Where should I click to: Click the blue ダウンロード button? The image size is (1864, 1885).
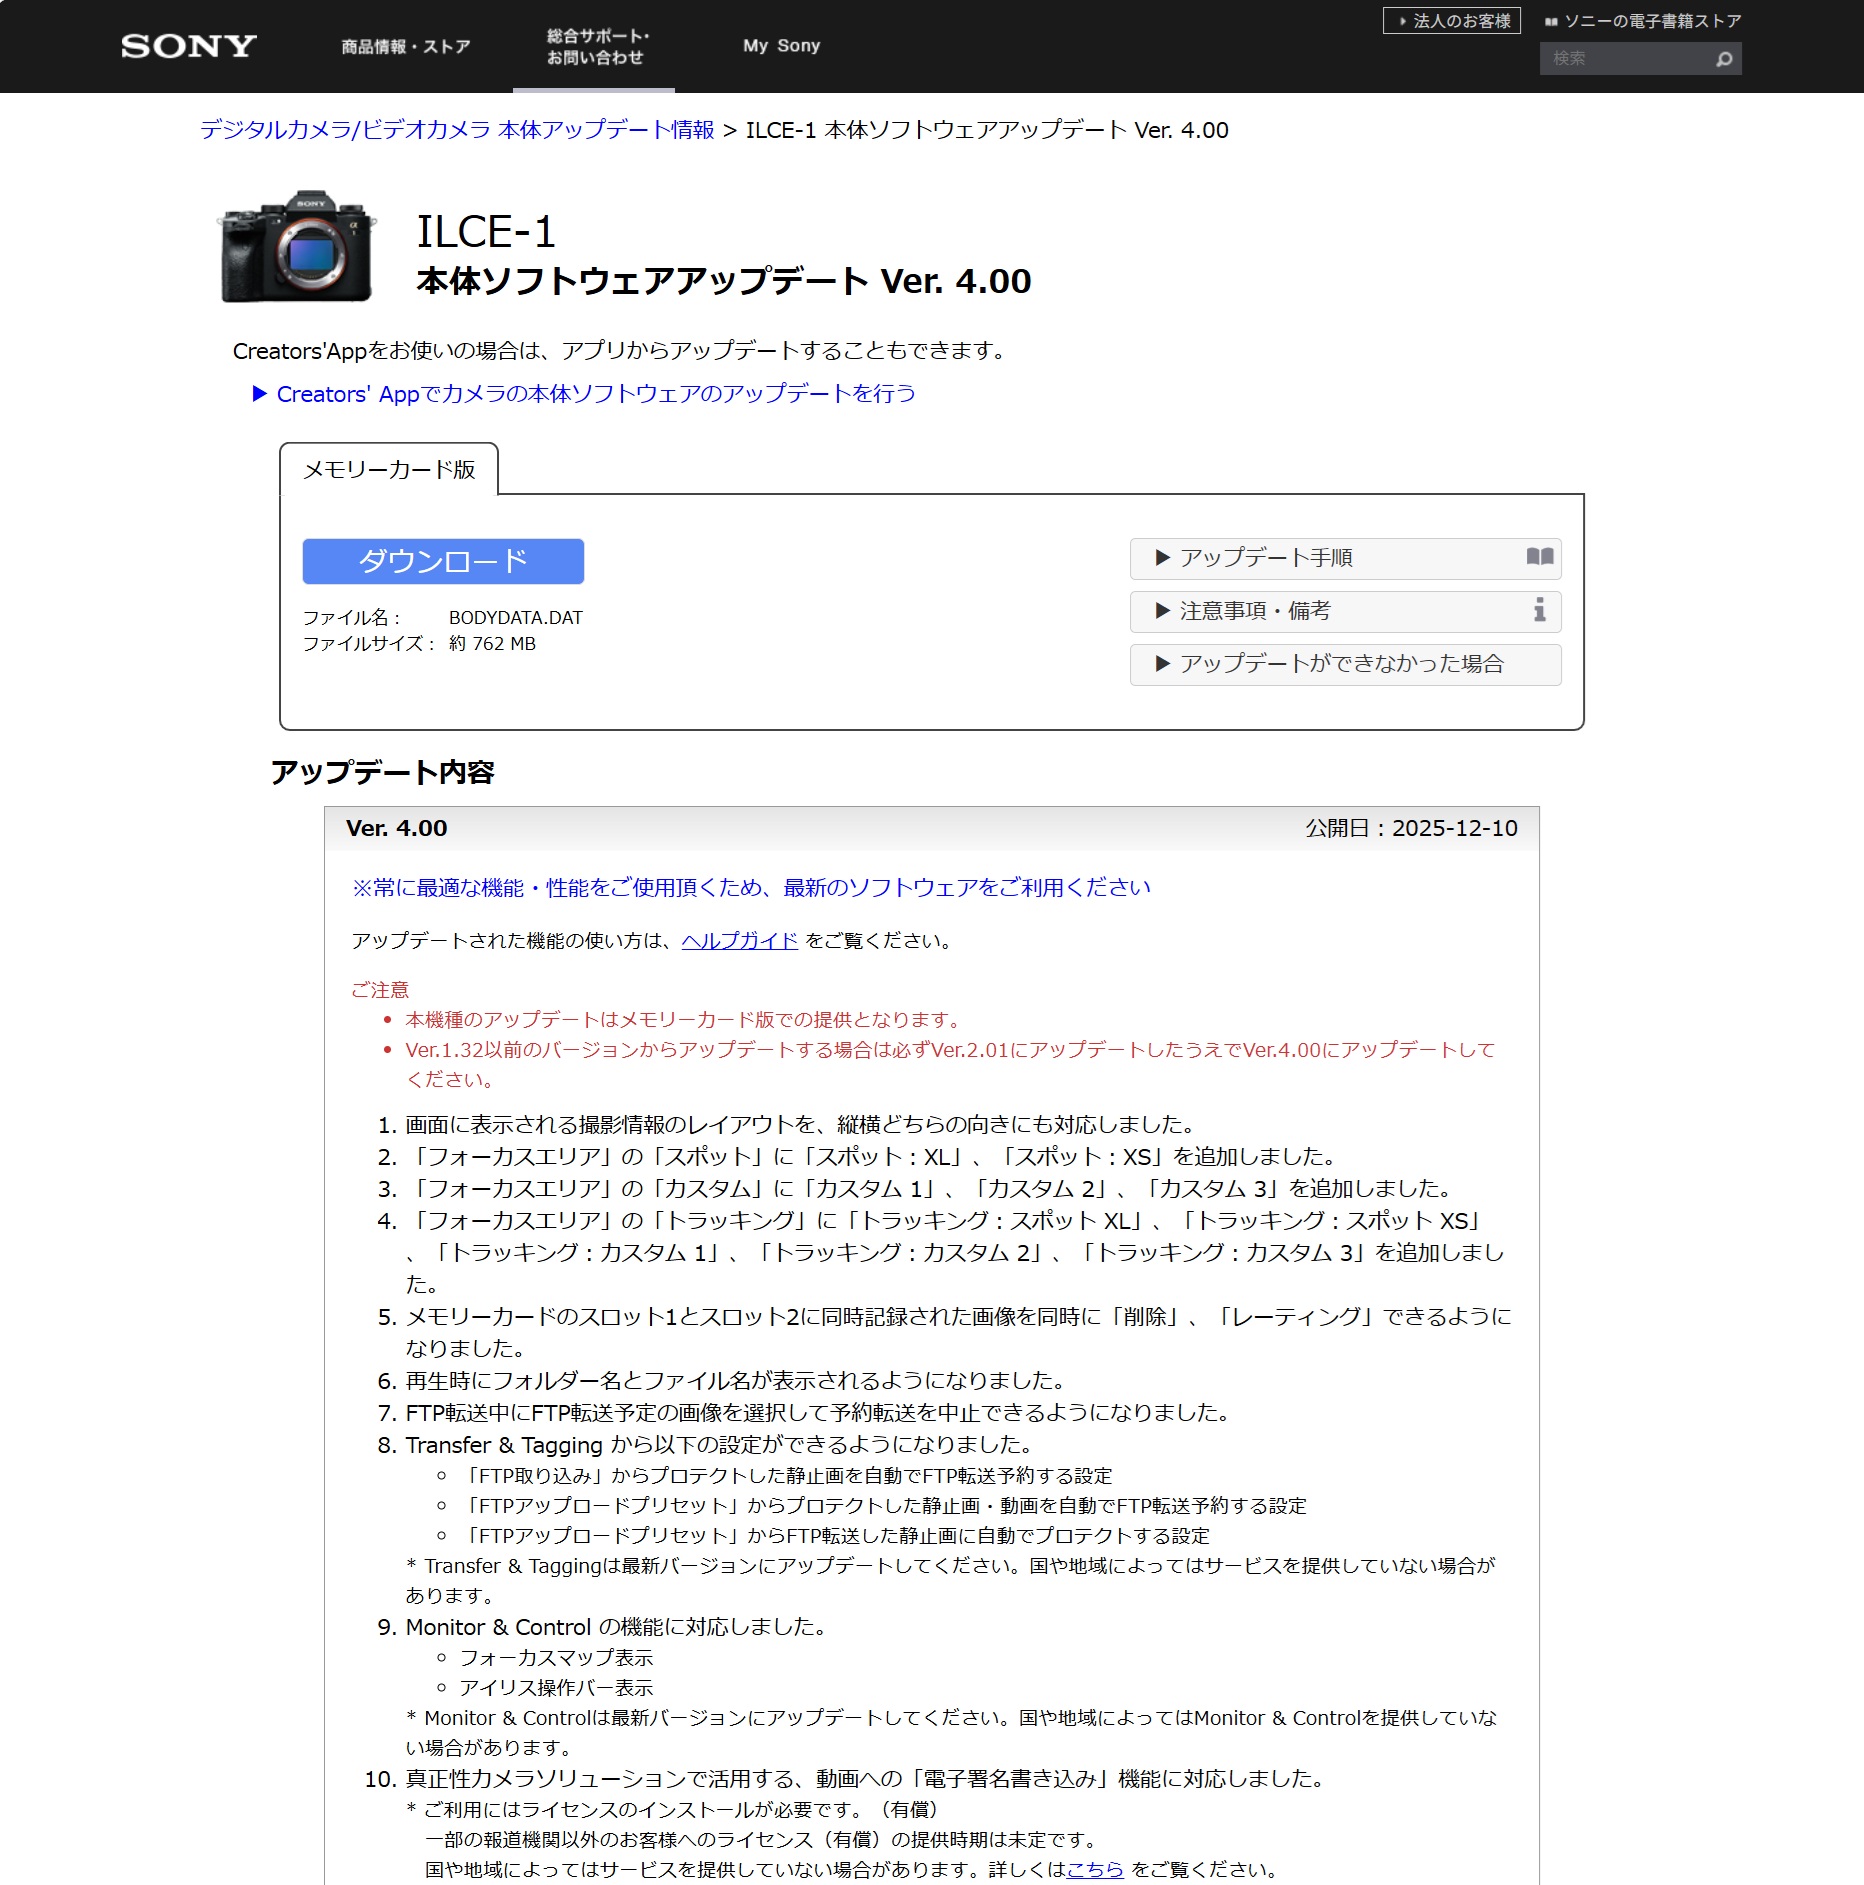coord(443,561)
